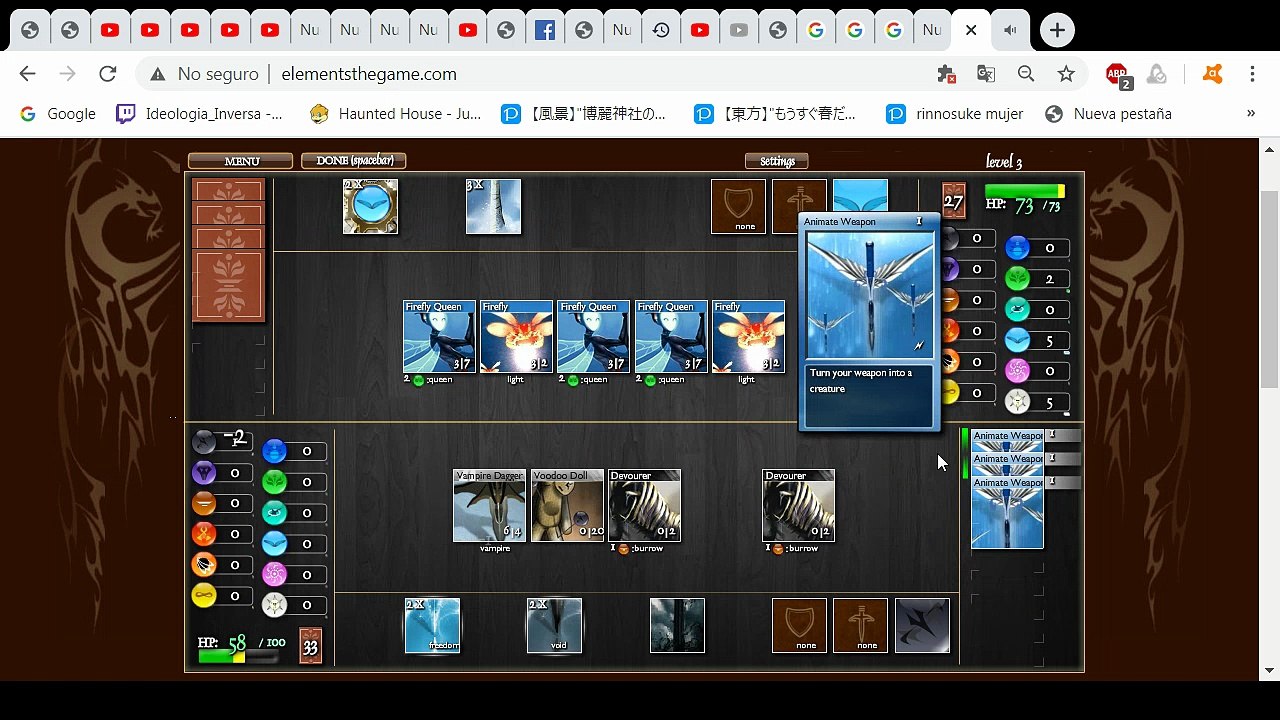1280x720 pixels.
Task: Open the Avast orange extension icon
Action: coord(1213,74)
